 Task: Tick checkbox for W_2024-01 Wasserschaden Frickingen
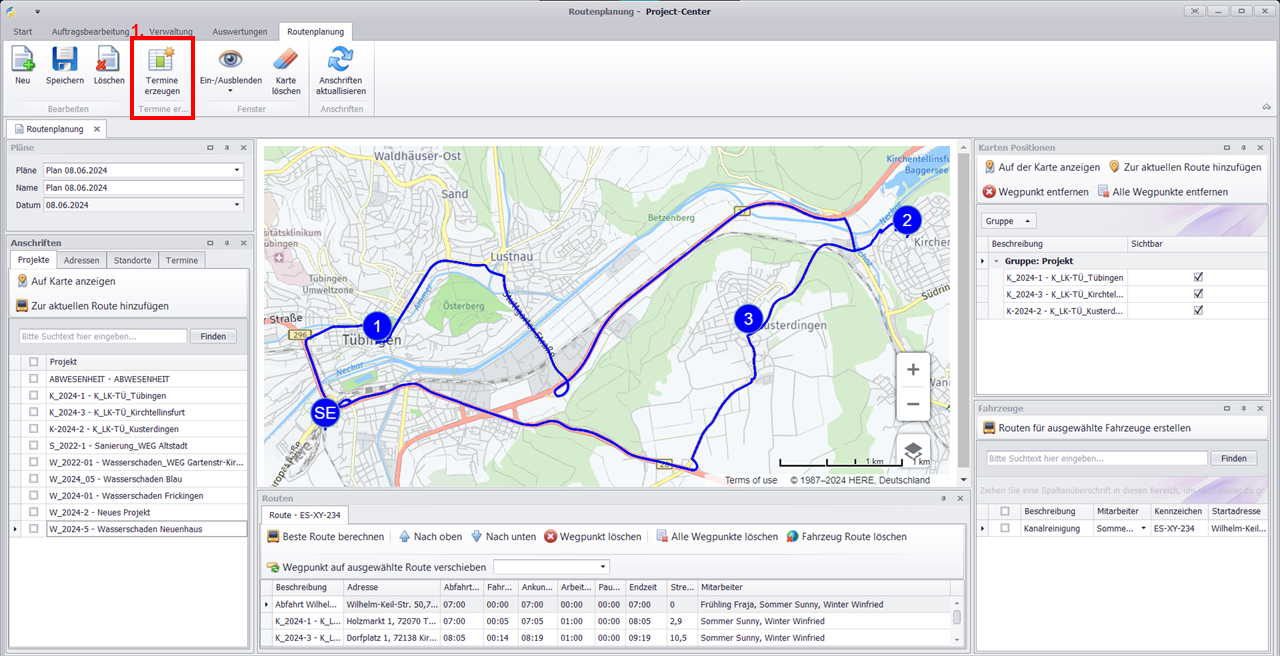34,495
